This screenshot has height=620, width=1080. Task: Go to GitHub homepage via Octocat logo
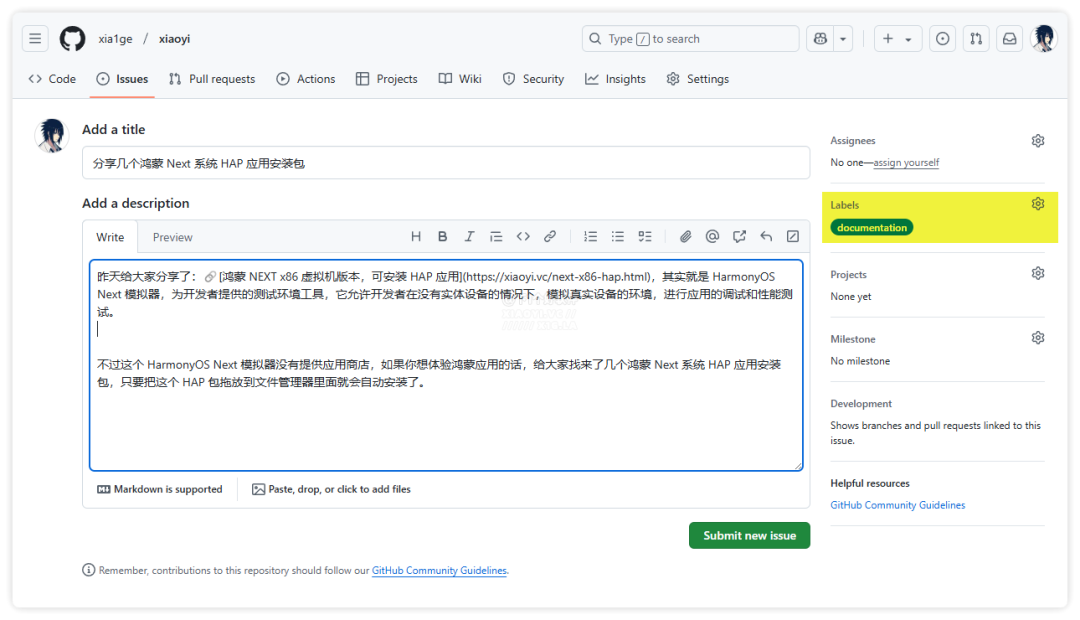(x=72, y=39)
